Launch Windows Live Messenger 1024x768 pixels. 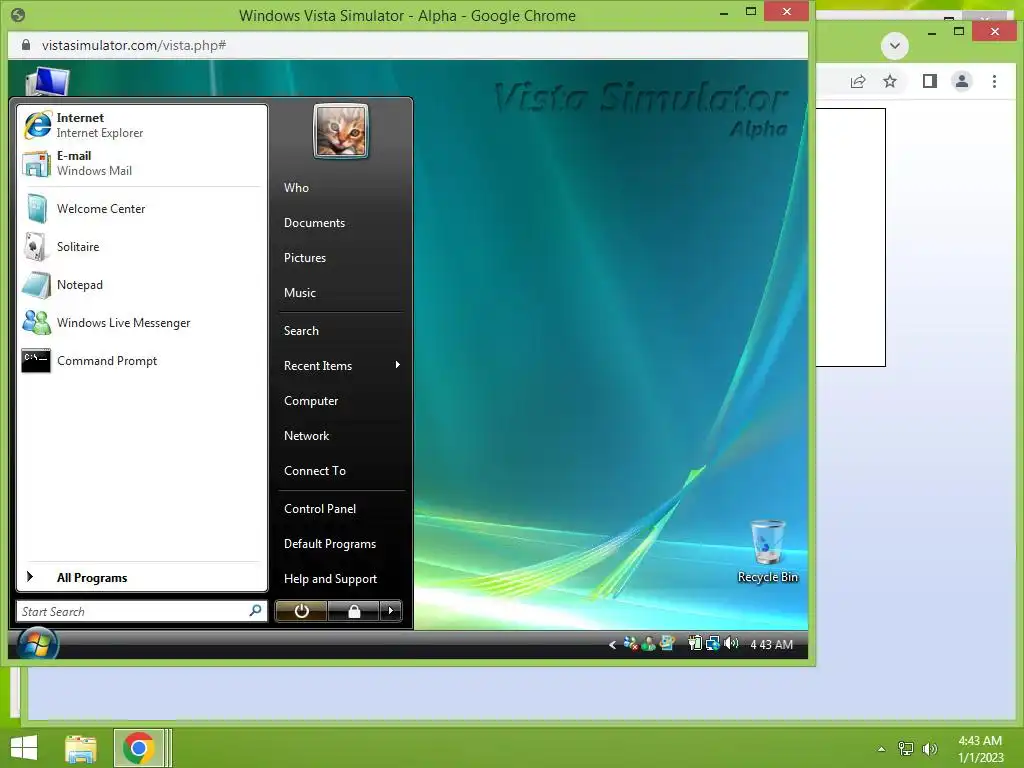[141, 323]
